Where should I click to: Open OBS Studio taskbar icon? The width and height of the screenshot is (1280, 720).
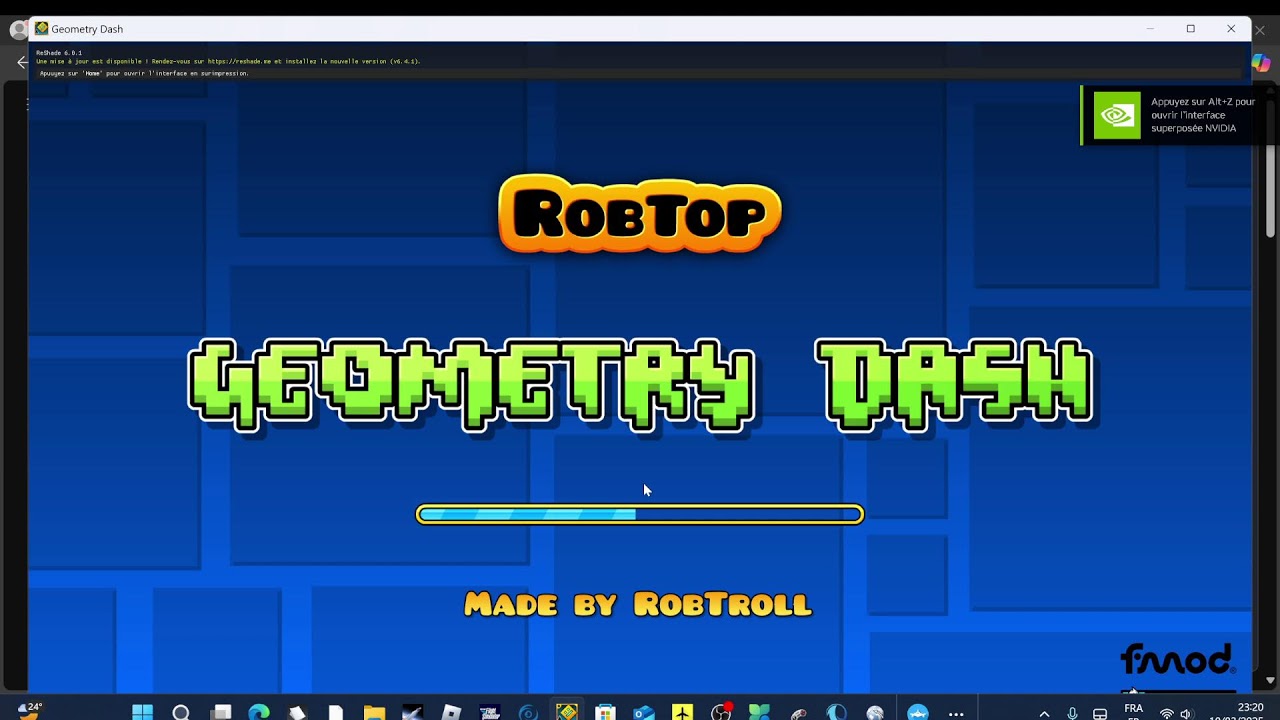click(721, 712)
